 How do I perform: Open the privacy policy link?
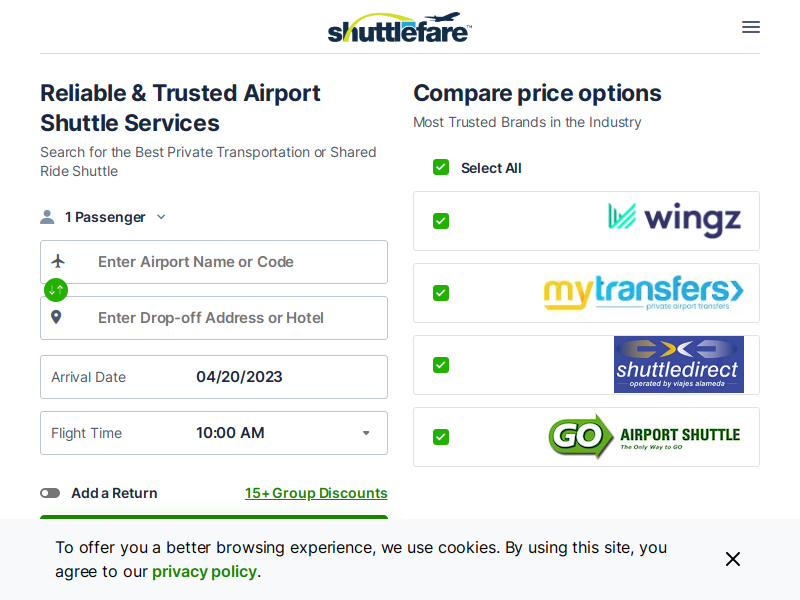pyautogui.click(x=204, y=571)
